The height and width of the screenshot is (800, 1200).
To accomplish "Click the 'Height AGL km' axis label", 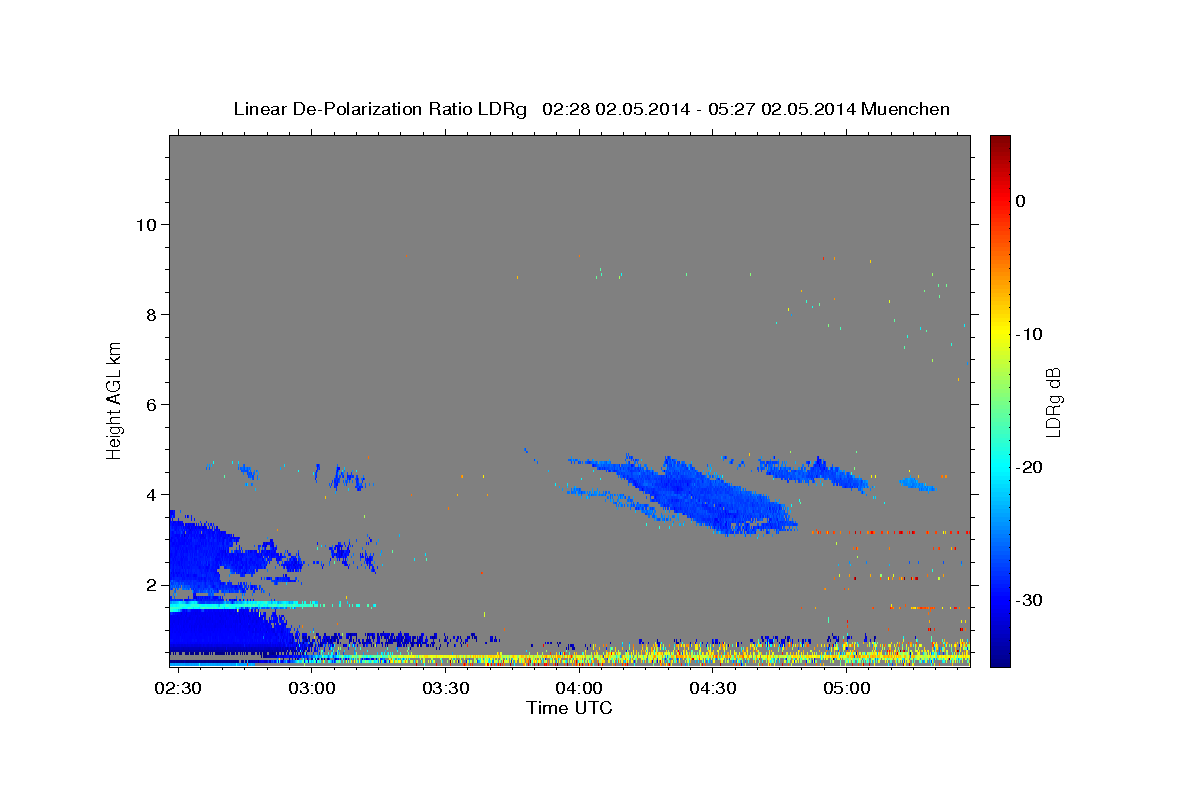I will [x=115, y=399].
